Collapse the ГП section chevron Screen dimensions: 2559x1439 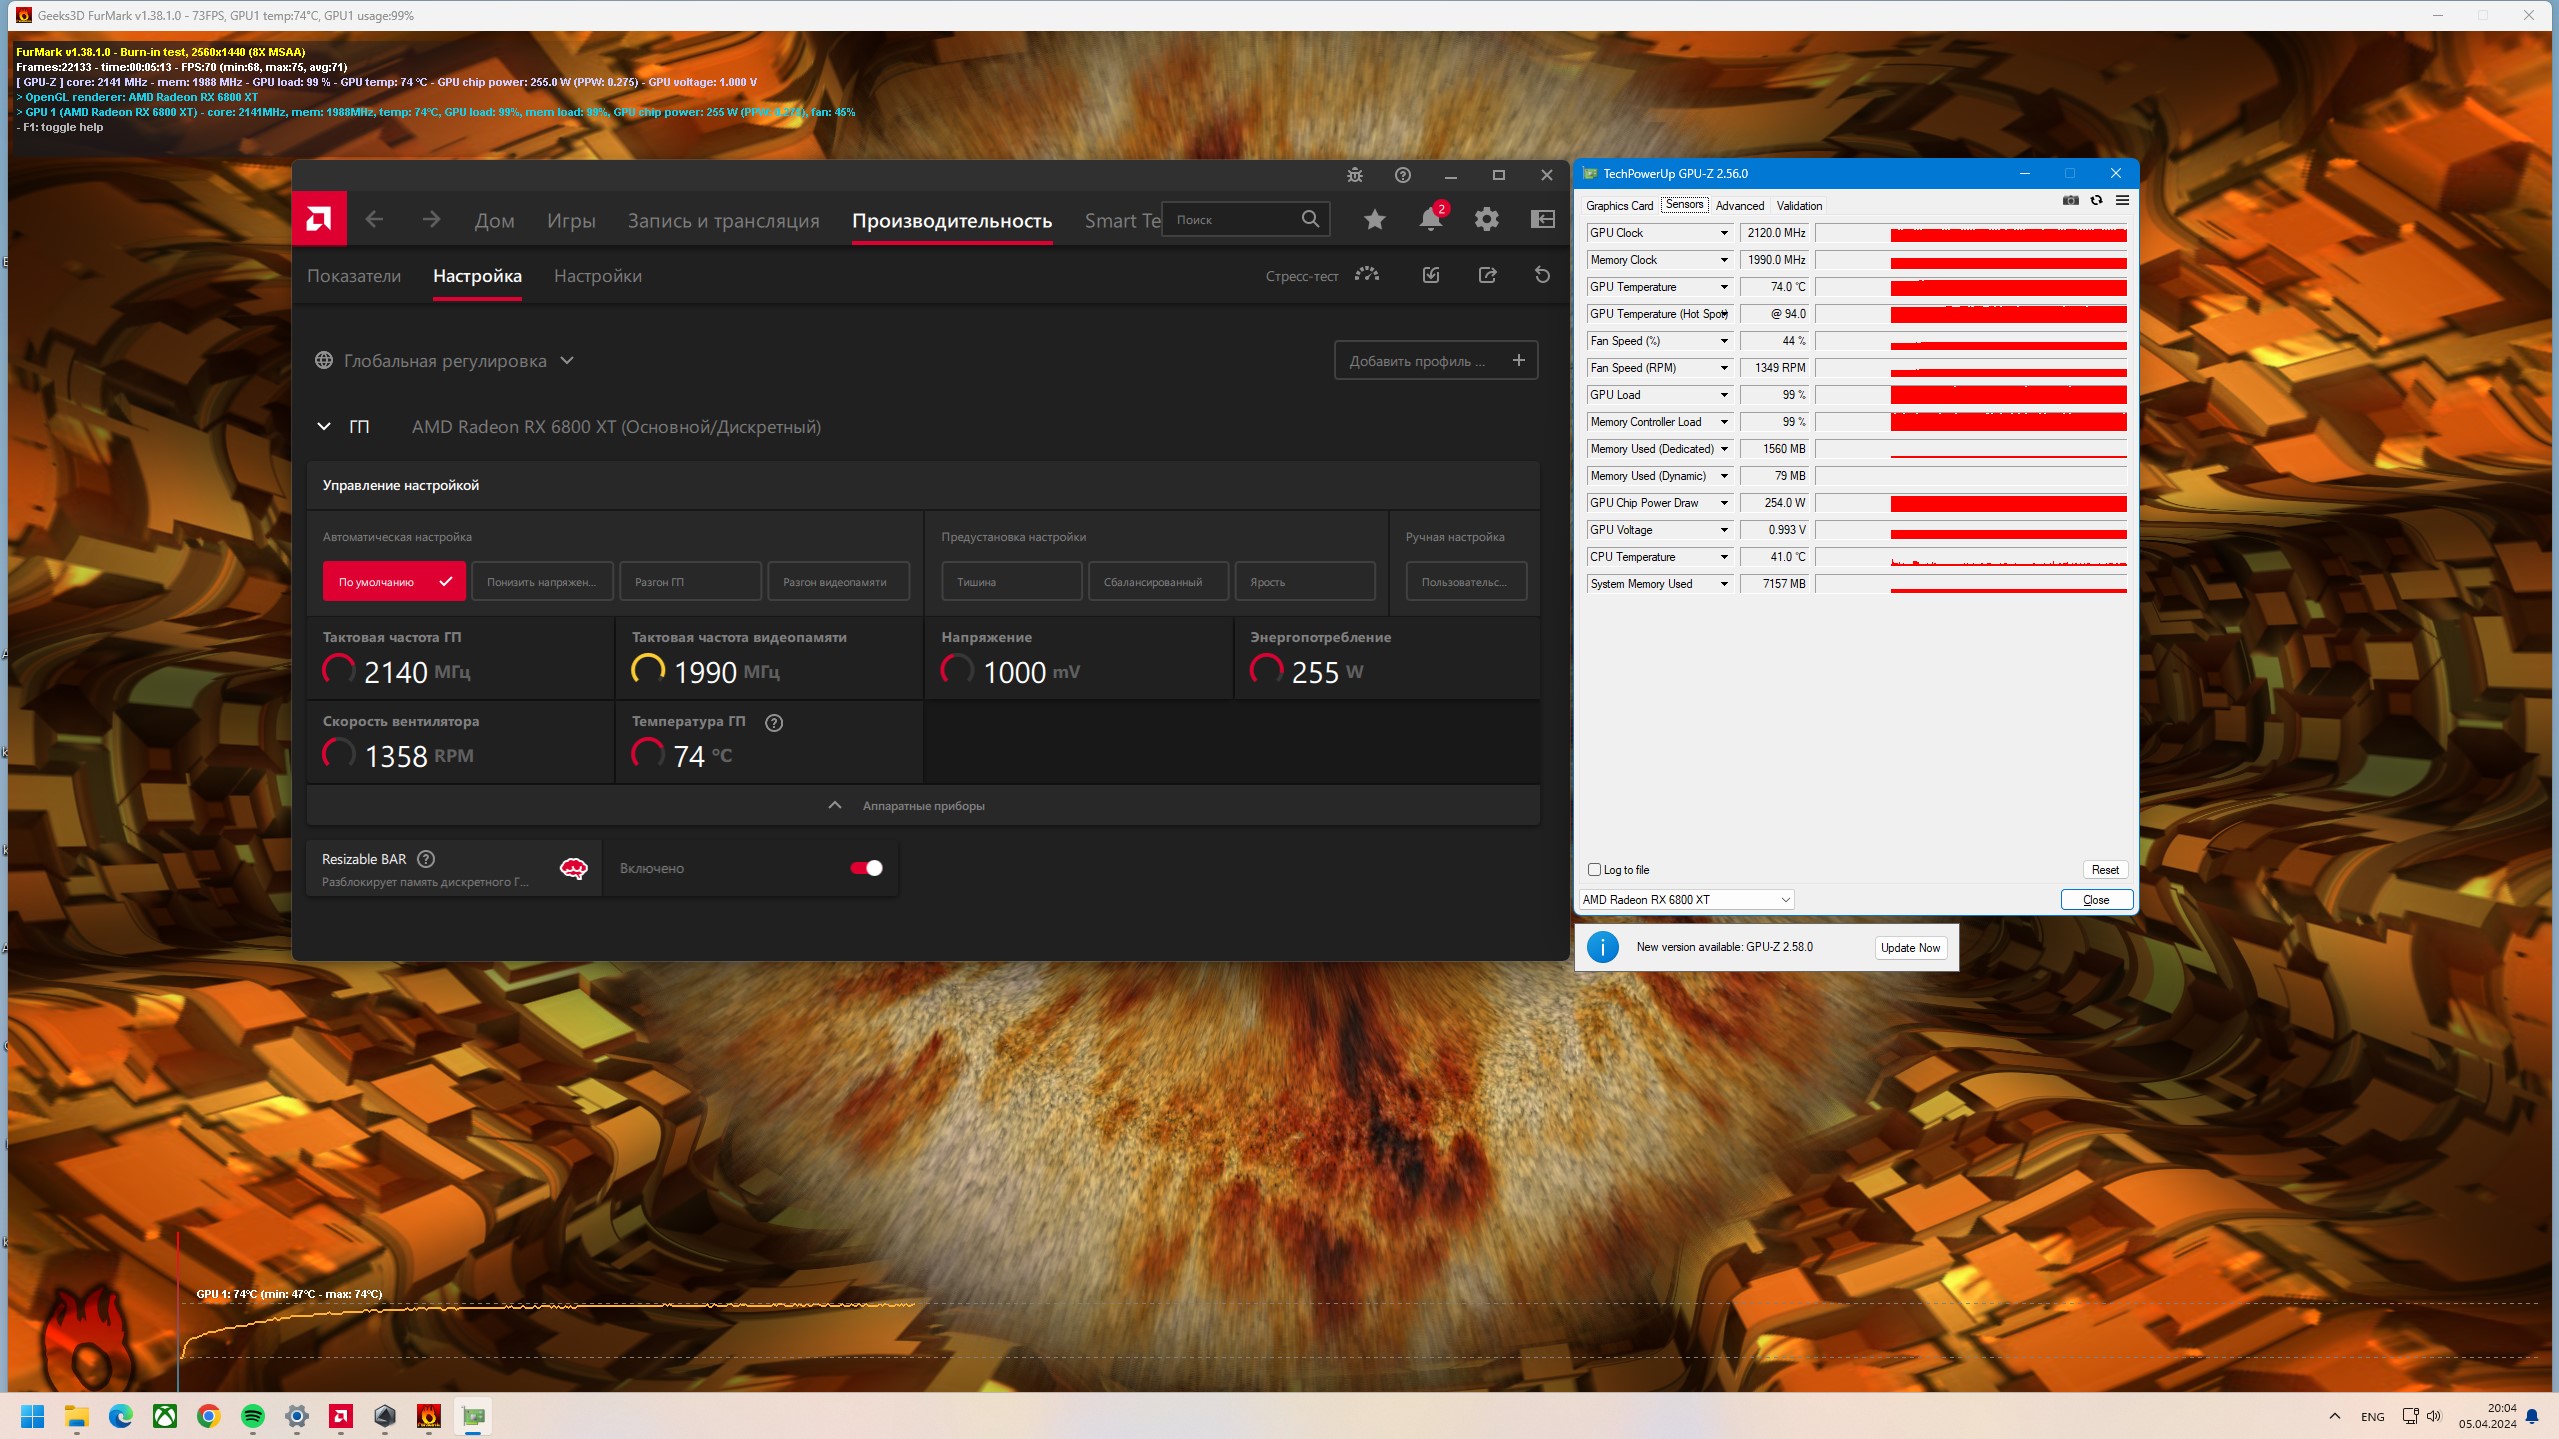[324, 427]
